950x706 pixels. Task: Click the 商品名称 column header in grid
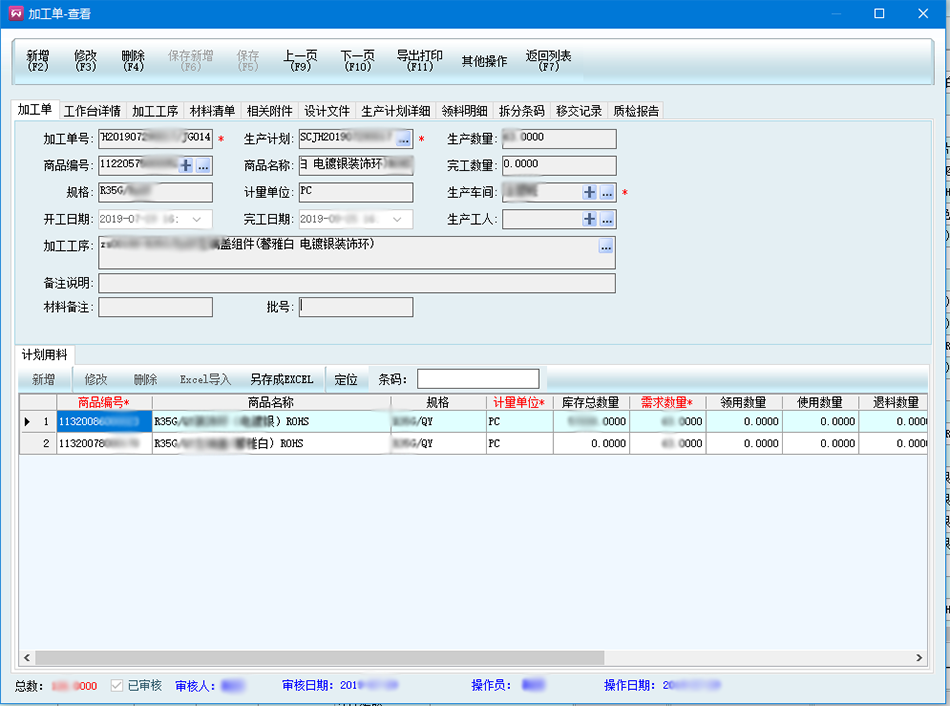coord(271,402)
